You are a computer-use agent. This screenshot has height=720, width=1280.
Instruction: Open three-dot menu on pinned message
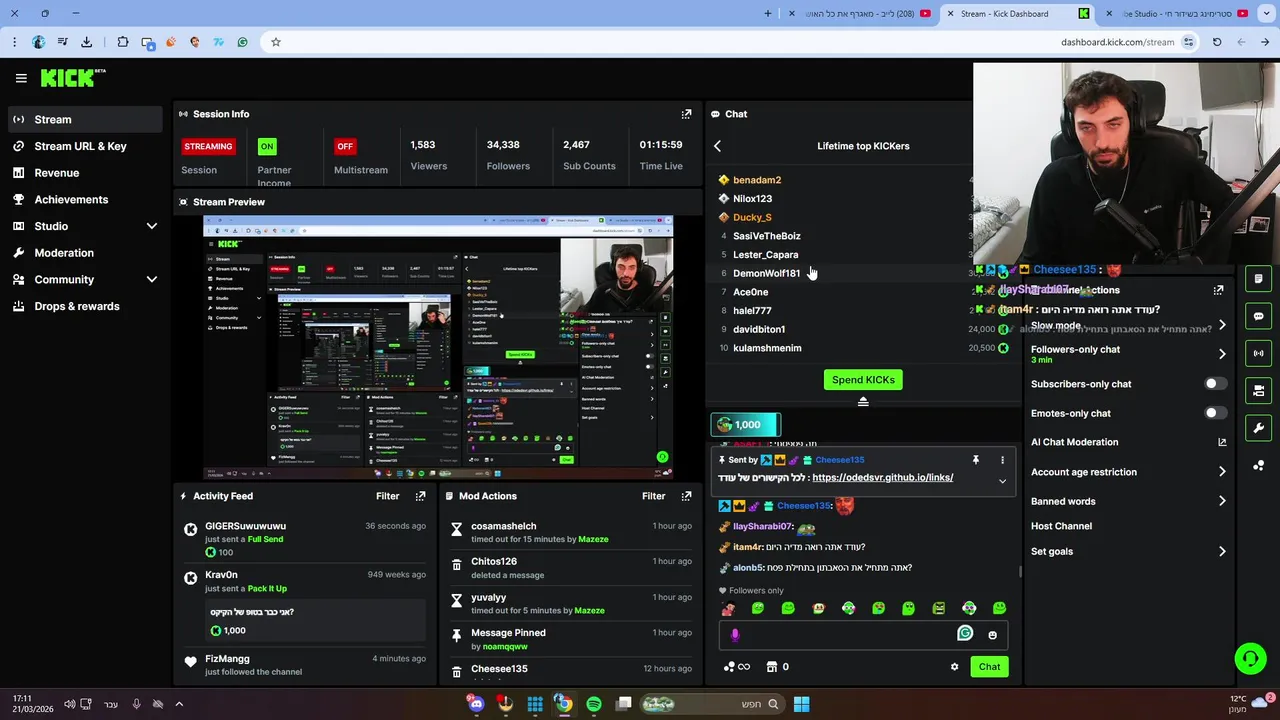coord(1002,460)
